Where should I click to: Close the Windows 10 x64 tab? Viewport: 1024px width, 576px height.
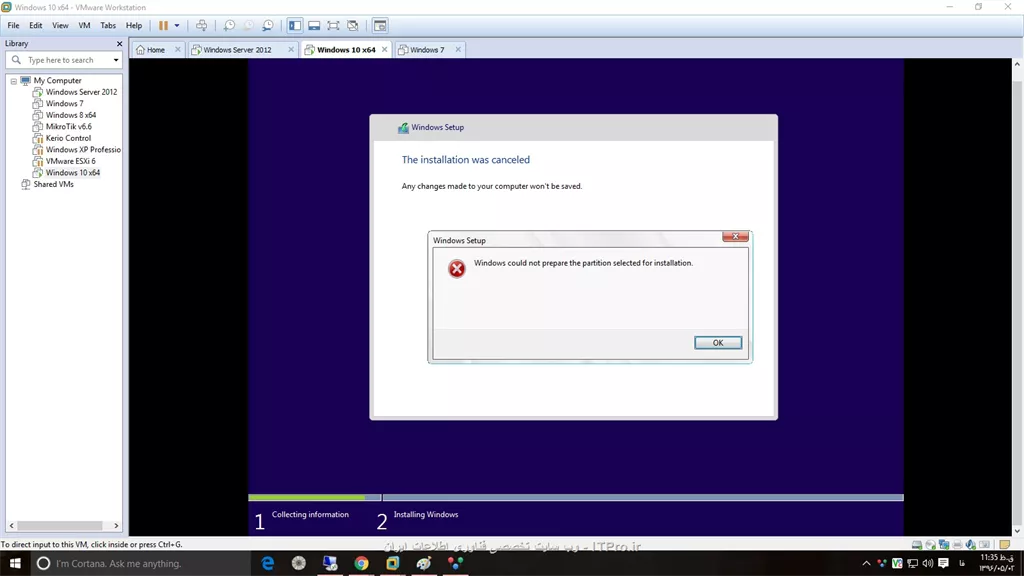(x=385, y=50)
